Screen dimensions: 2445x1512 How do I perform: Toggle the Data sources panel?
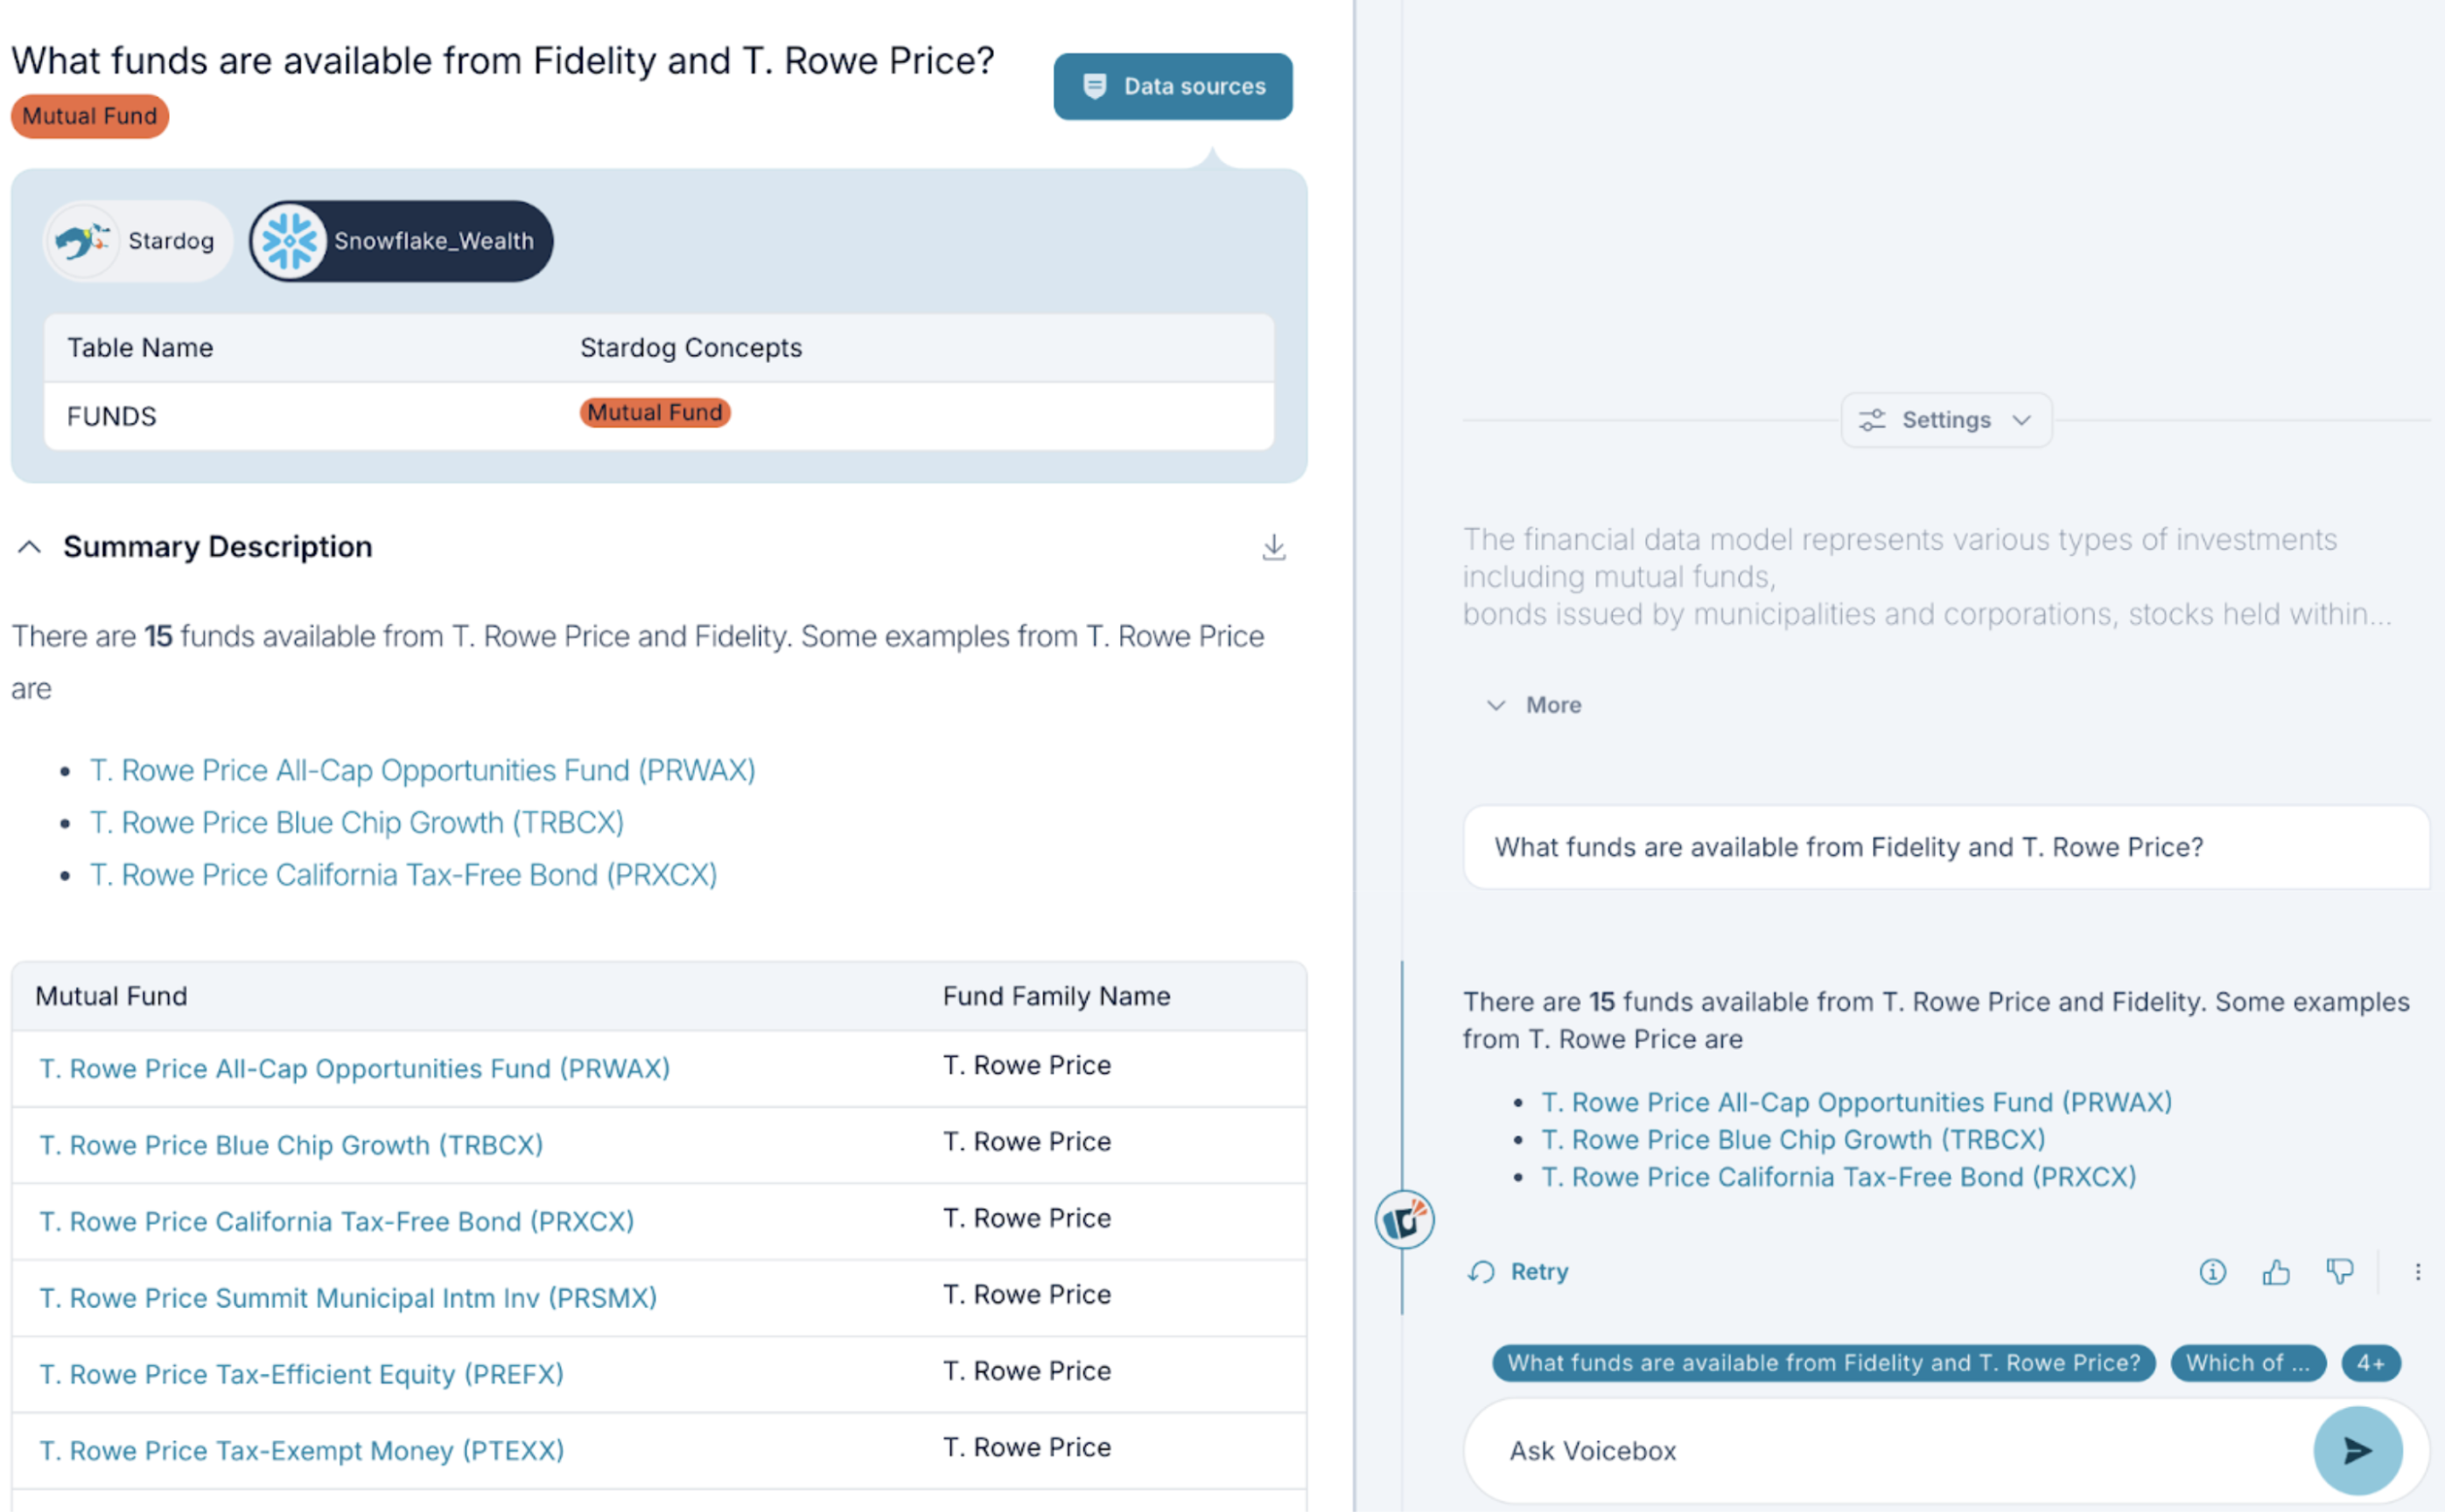point(1172,87)
